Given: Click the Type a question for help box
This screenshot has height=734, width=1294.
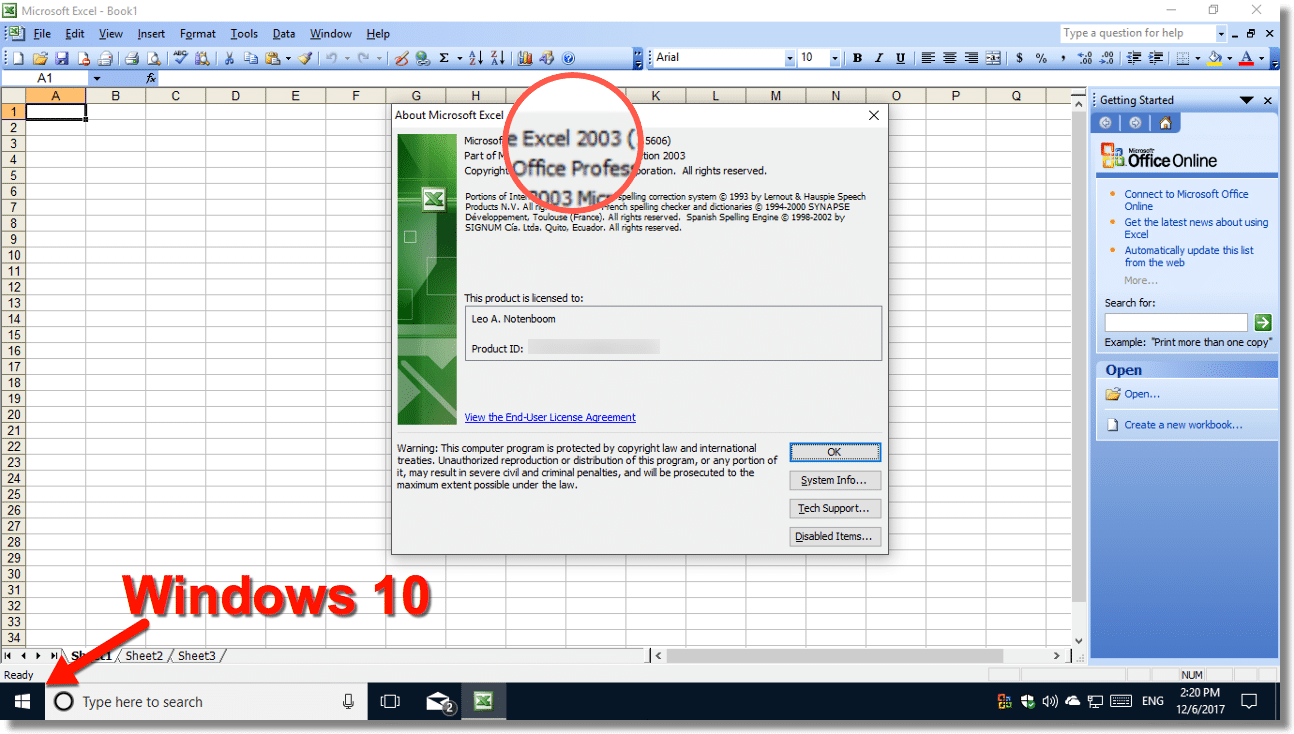Looking at the screenshot, I should (1137, 33).
